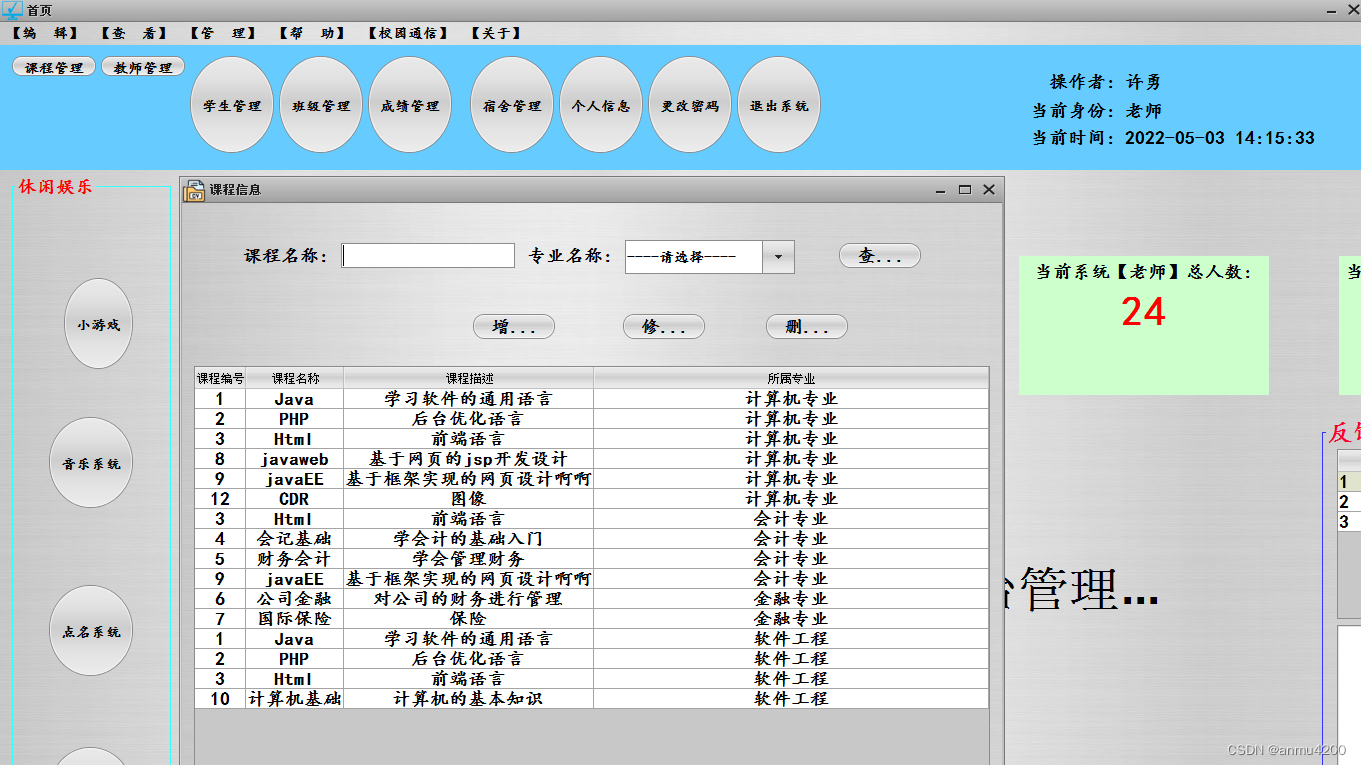Open the 【关于】 menu

[496, 33]
